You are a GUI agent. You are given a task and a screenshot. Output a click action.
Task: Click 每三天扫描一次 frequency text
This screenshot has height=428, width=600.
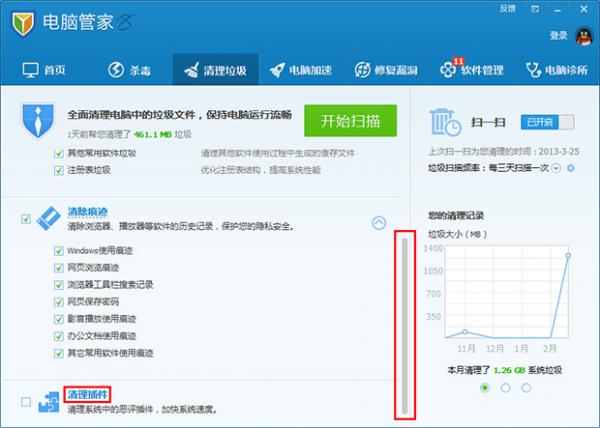(519, 168)
